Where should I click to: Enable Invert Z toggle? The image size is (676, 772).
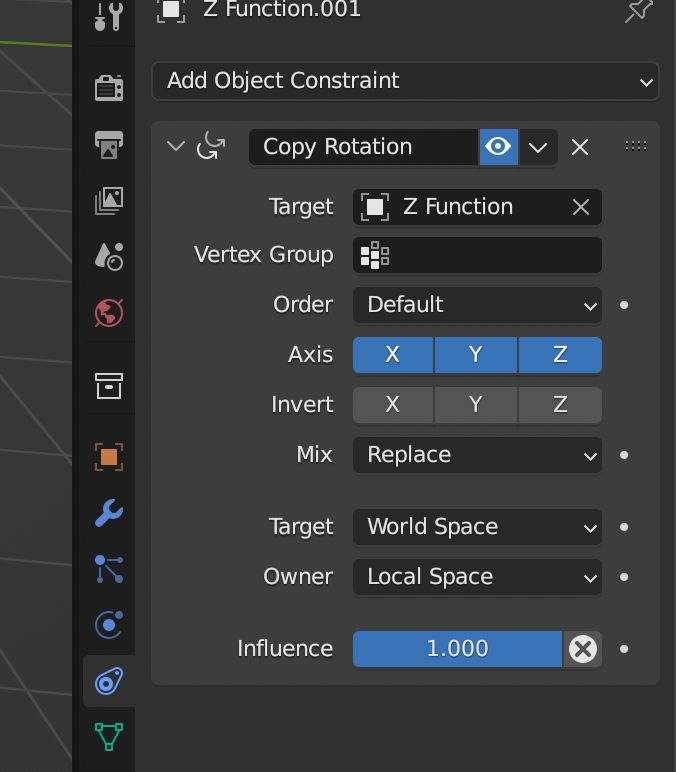(x=560, y=405)
